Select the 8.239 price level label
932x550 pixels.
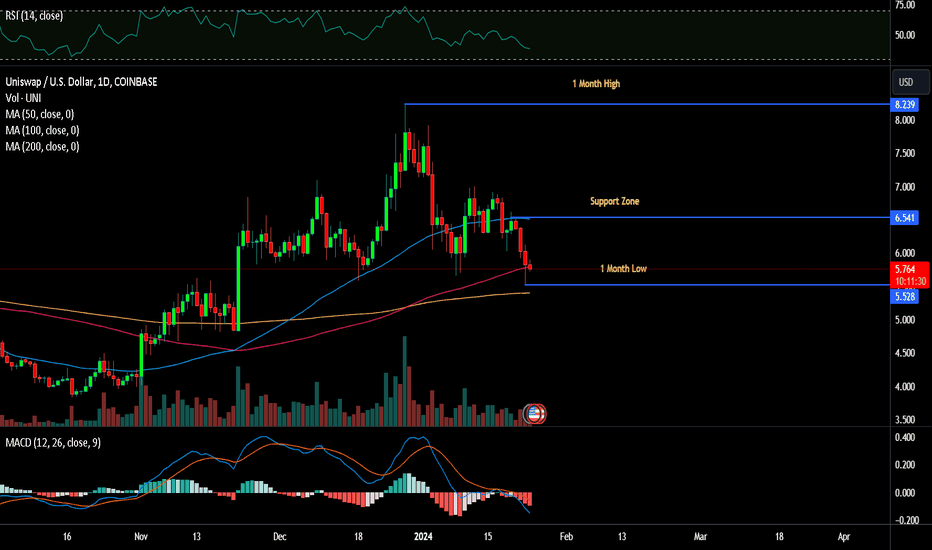[x=904, y=105]
